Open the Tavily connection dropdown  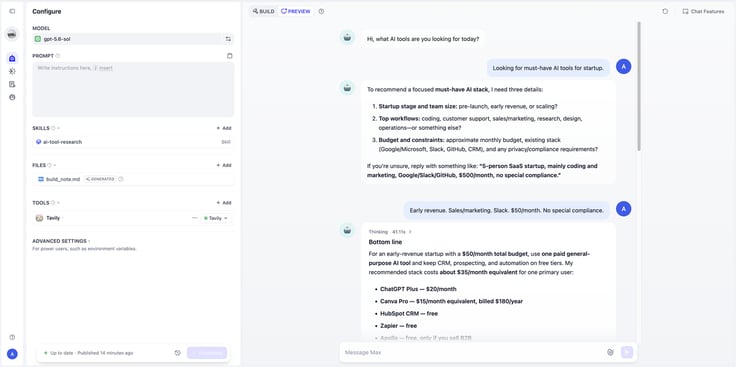[x=216, y=218]
